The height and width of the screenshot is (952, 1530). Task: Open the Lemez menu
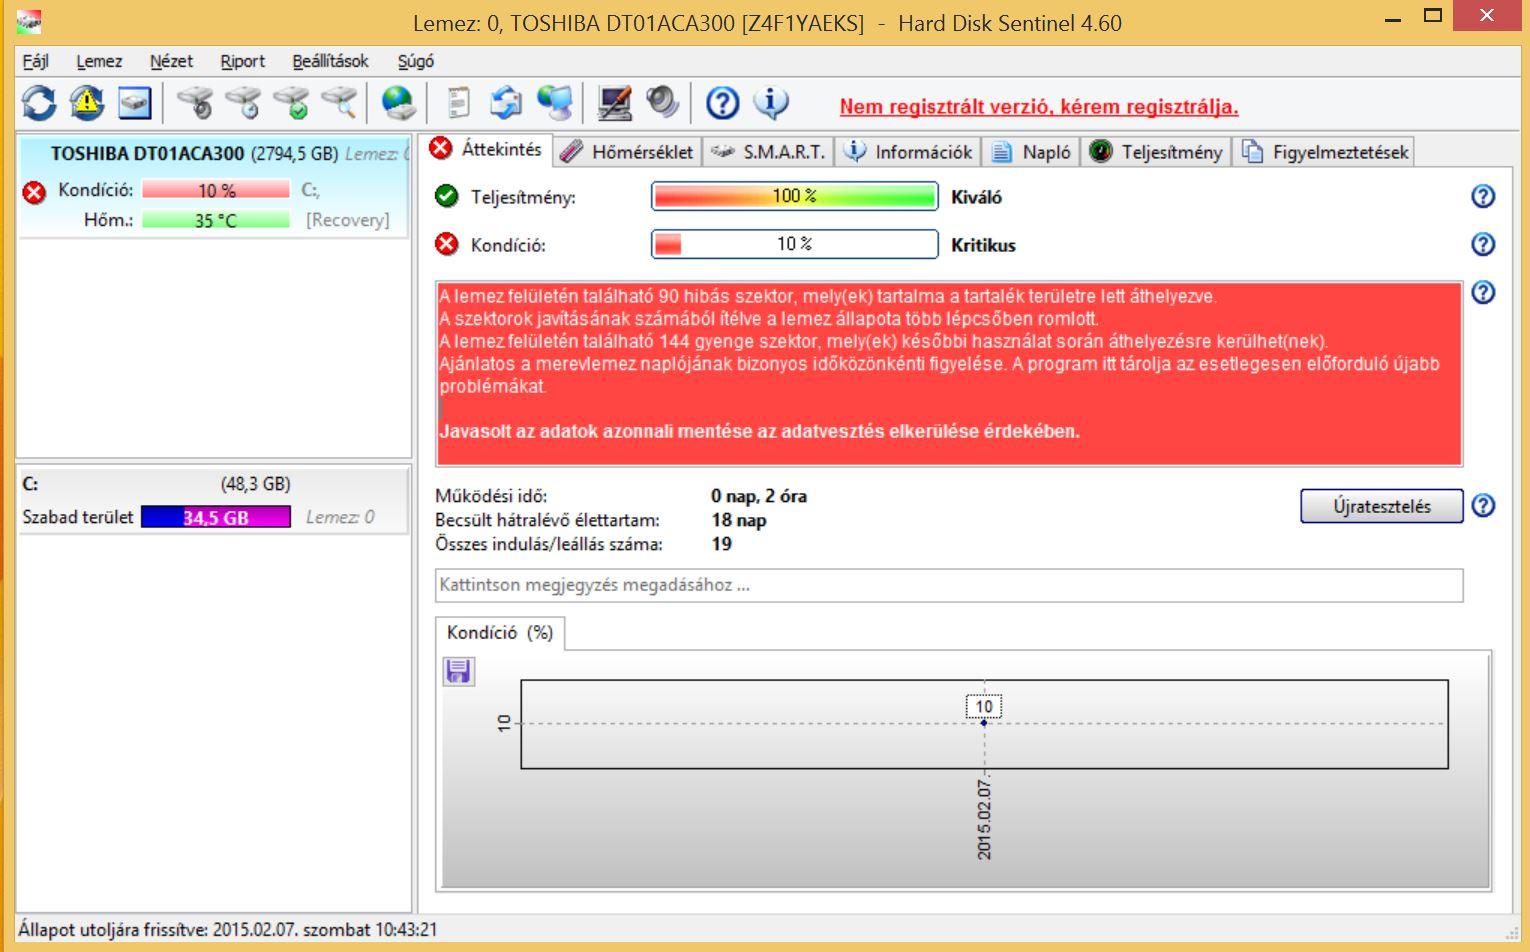click(99, 61)
